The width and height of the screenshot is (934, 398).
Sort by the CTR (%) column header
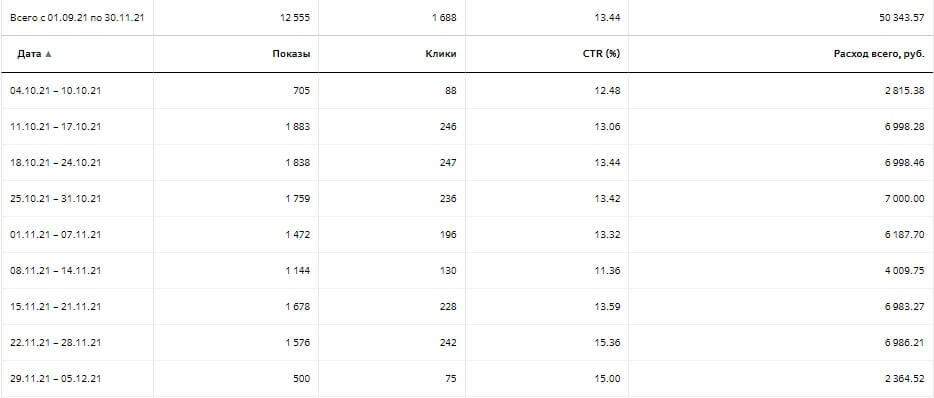(602, 54)
